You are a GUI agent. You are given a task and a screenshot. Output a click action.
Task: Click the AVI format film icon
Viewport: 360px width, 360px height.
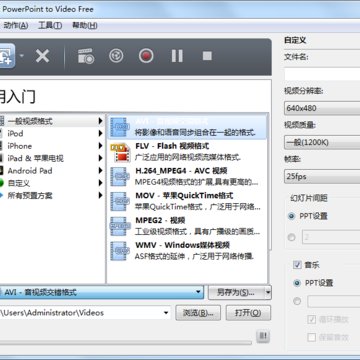120,127
